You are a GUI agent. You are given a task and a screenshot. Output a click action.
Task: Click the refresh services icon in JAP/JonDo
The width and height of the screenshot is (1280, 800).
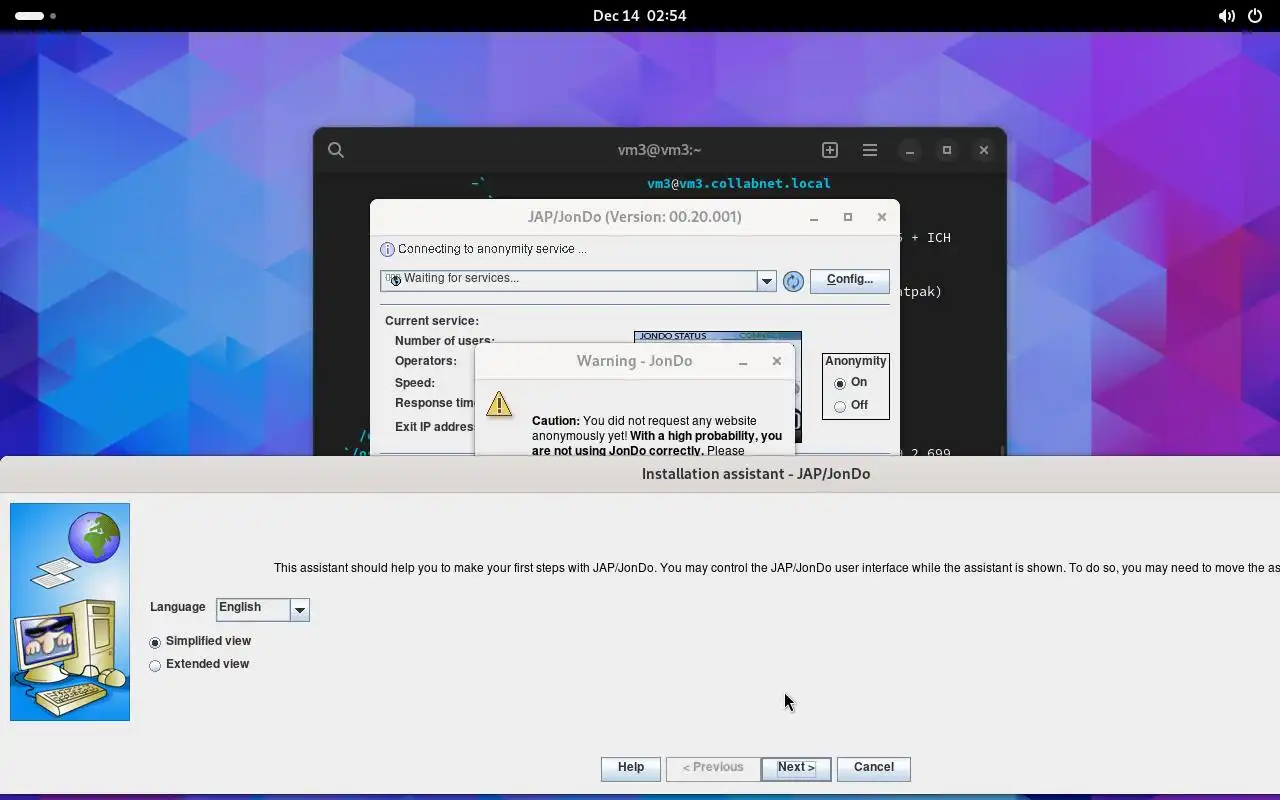tap(793, 281)
